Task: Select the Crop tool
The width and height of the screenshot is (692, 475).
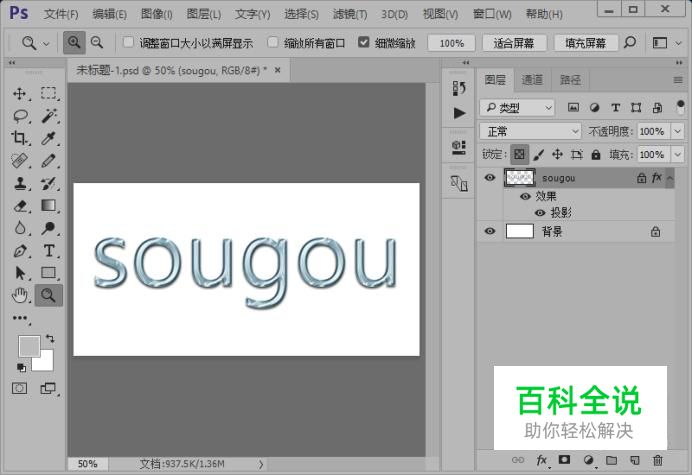Action: (x=19, y=138)
